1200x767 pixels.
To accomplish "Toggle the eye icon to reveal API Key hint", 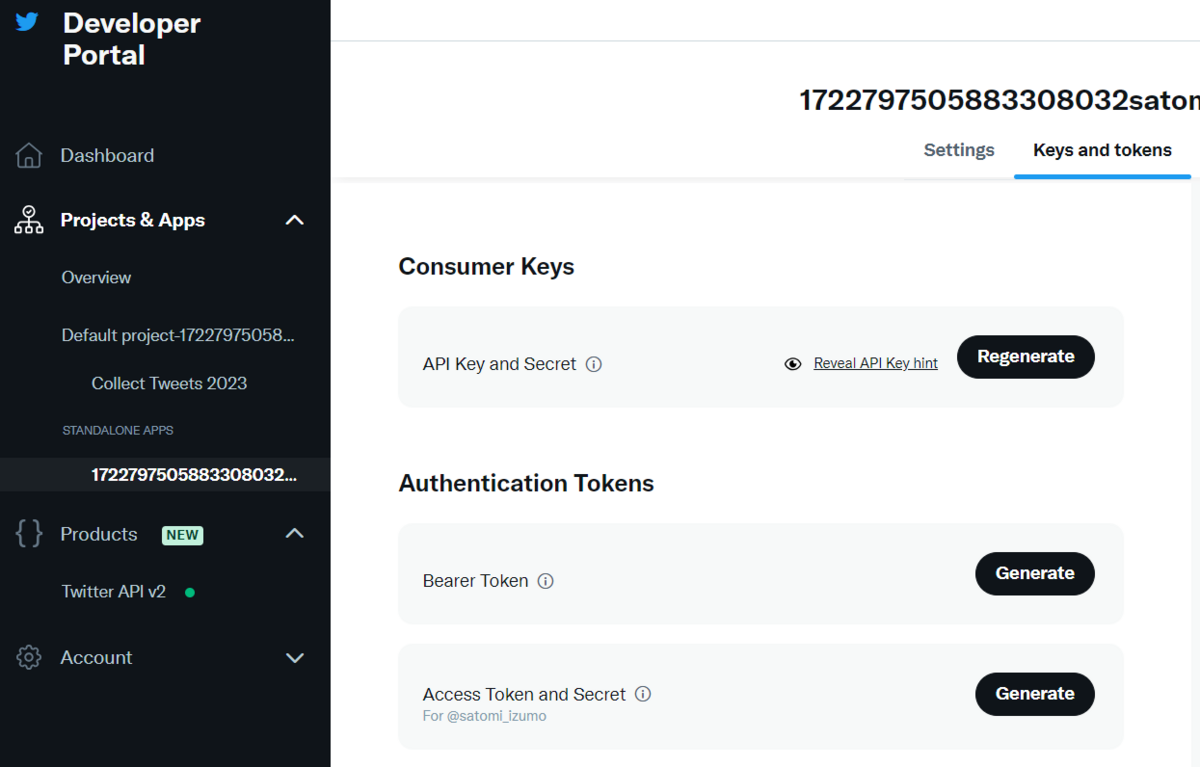I will tap(793, 364).
